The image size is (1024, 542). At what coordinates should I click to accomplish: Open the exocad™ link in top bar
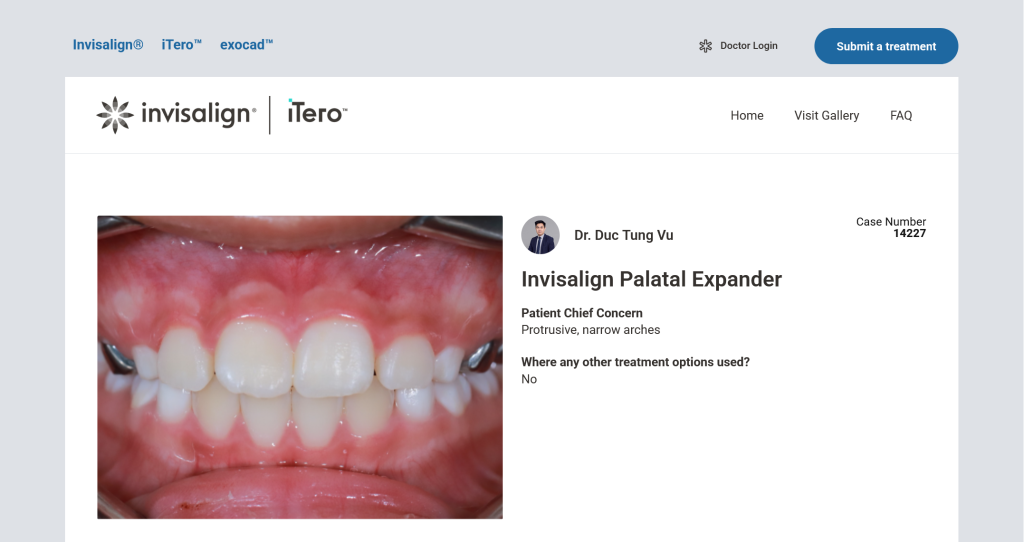247,45
